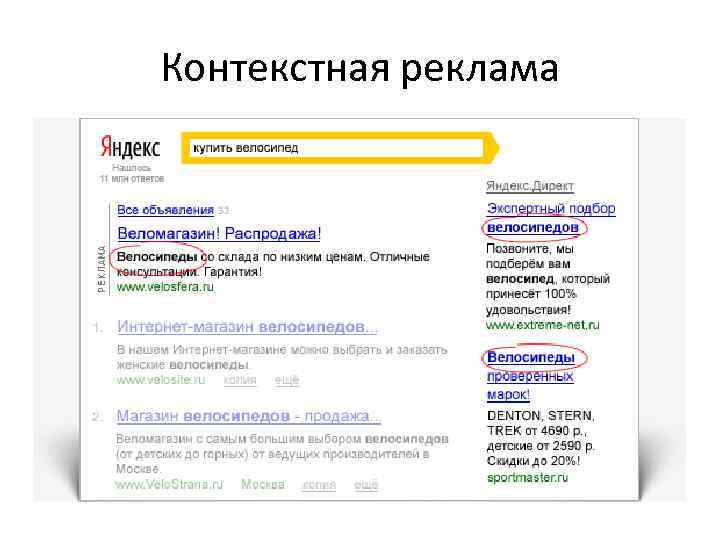720x540 pixels.
Task: Click text 'В нашем Интернет-магазине можно выбрать'
Action: tap(251, 350)
